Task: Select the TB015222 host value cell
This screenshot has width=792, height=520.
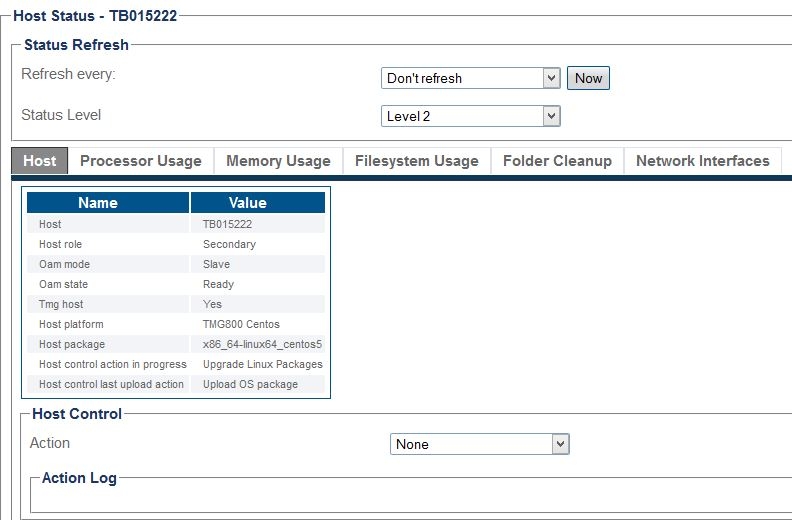Action: pos(229,225)
